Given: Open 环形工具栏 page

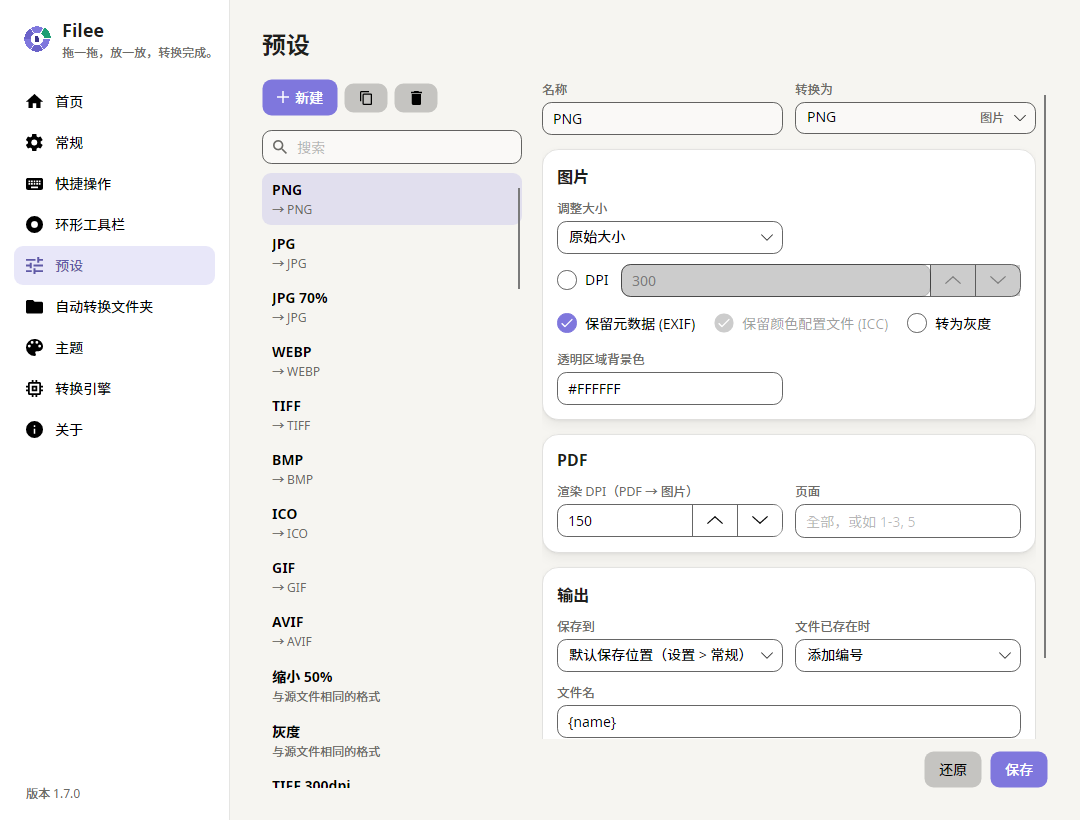Looking at the screenshot, I should [114, 224].
